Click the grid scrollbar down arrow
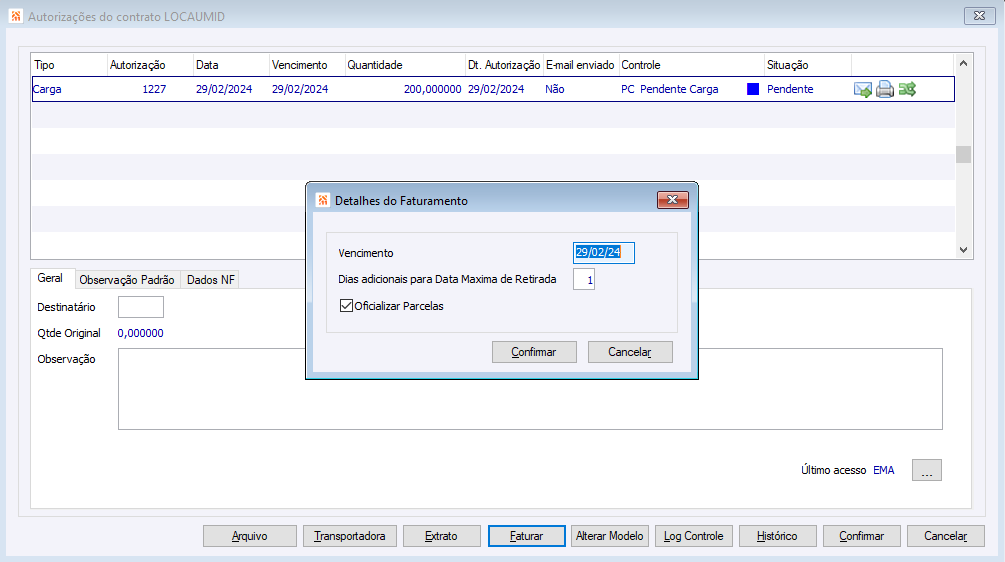 click(x=963, y=250)
